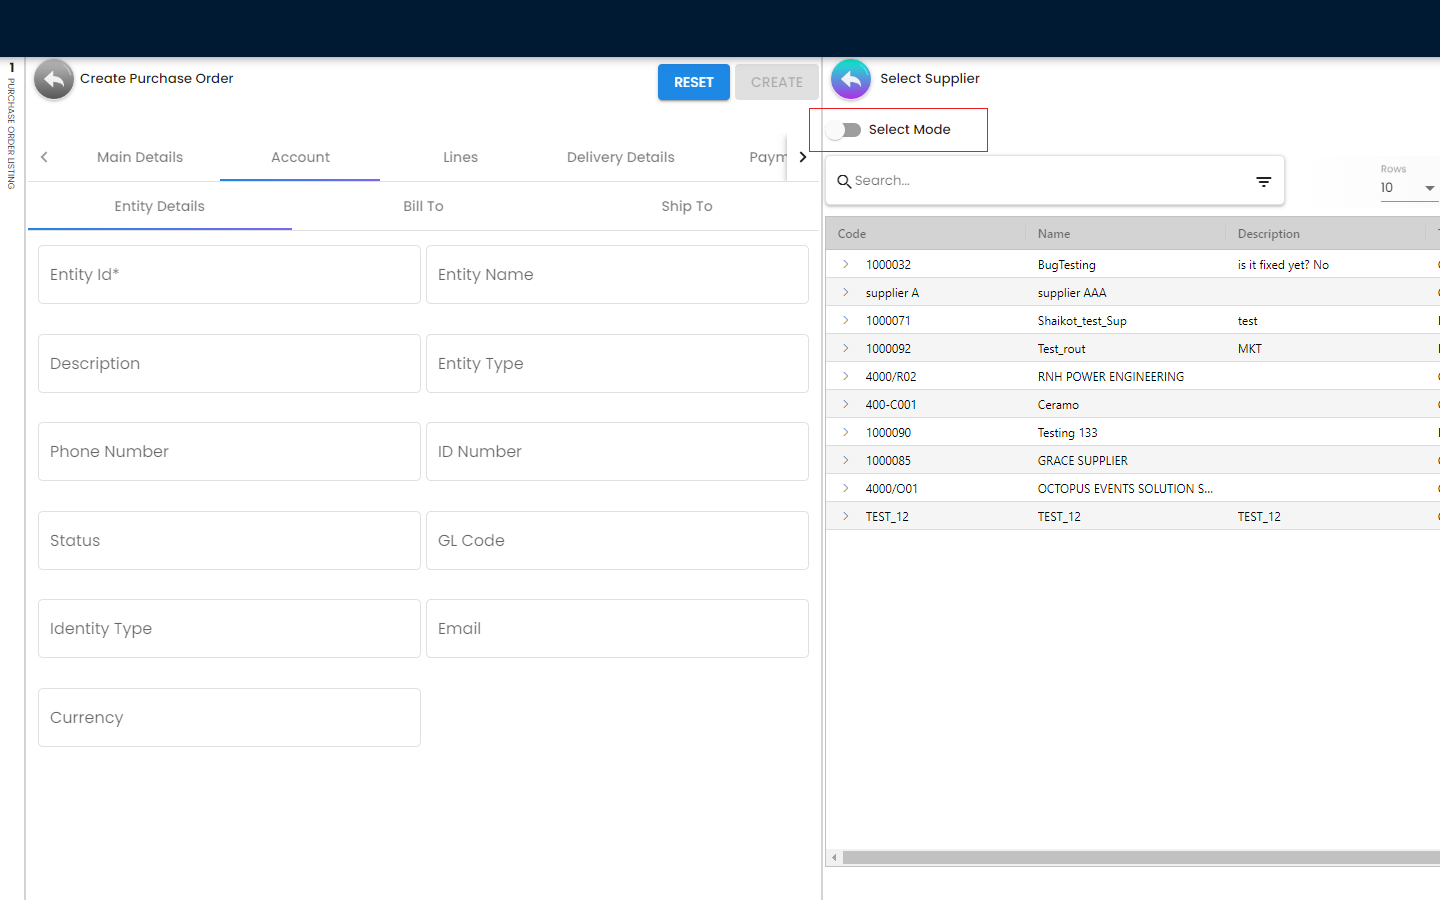The width and height of the screenshot is (1440, 900).
Task: Go to the Delivery Details tab
Action: [x=620, y=157]
